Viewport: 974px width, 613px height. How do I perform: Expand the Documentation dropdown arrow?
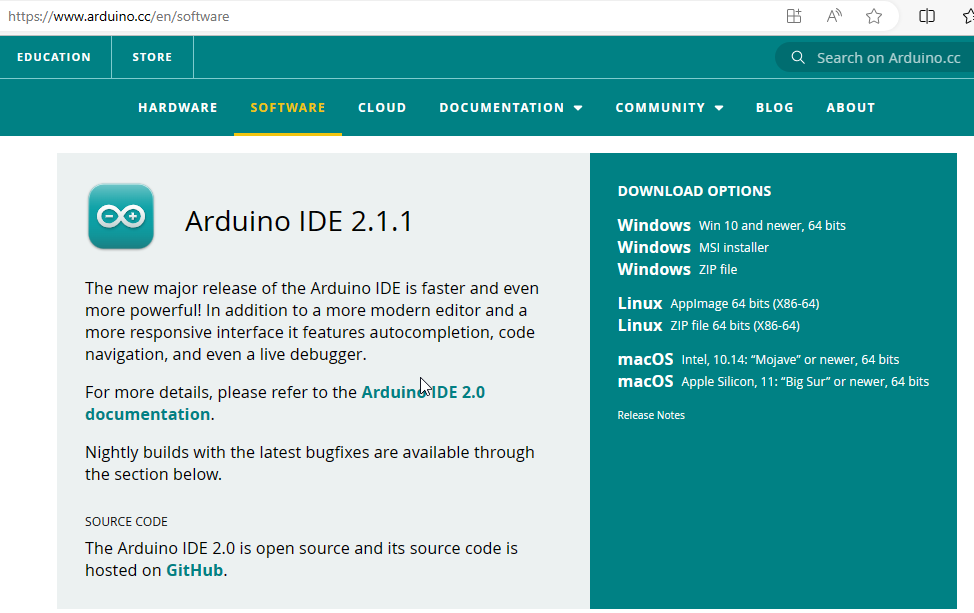tap(578, 108)
